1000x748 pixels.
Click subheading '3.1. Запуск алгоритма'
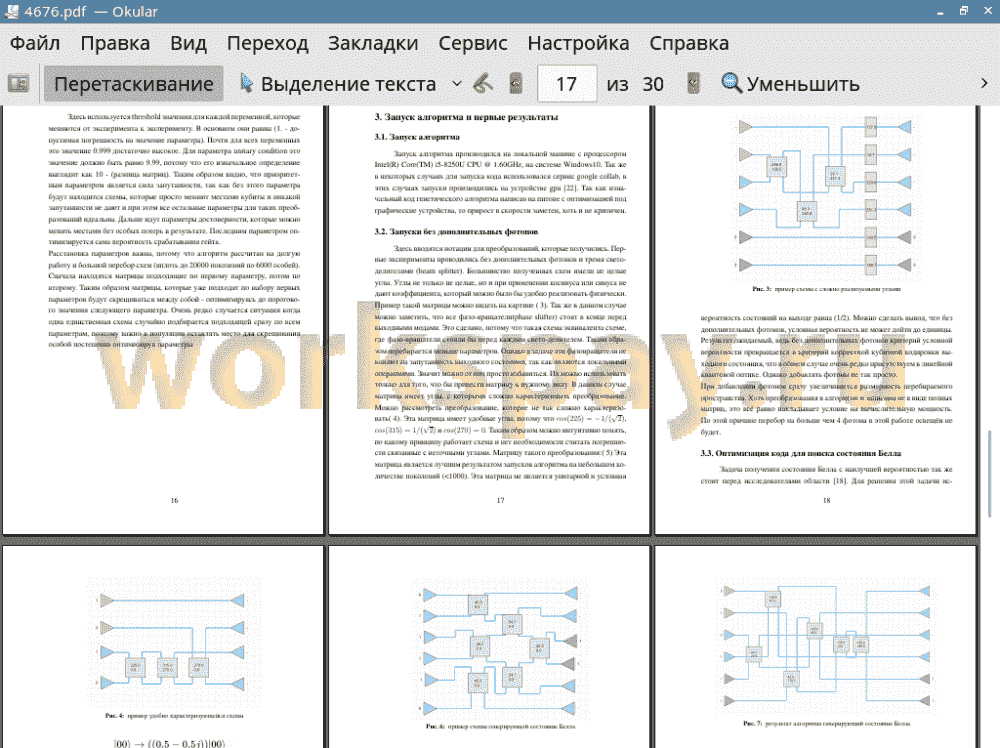[x=417, y=136]
